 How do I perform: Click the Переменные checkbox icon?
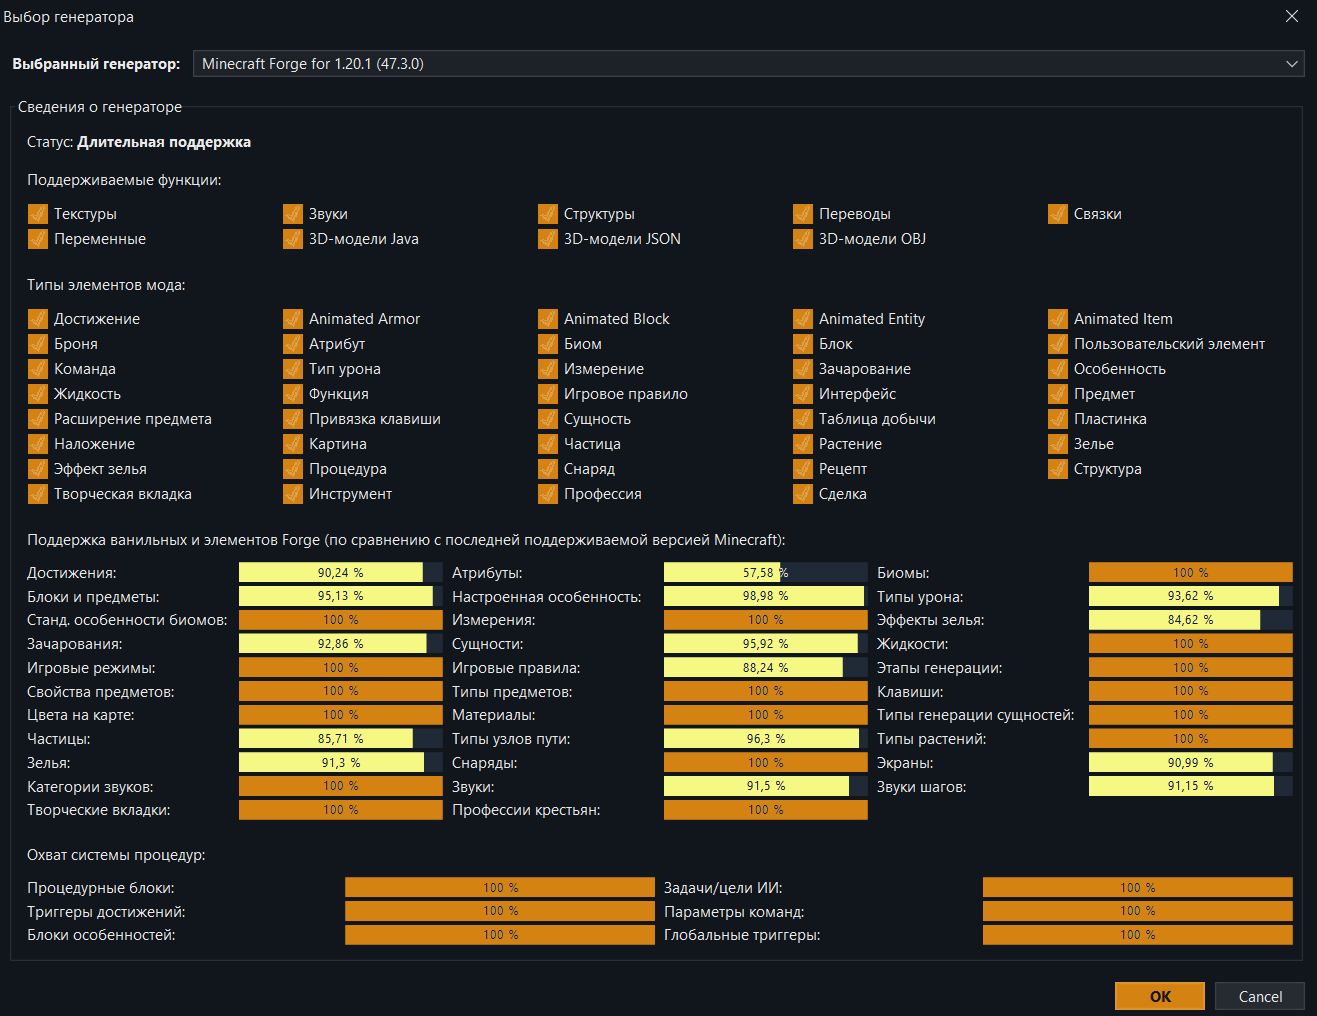tap(38, 239)
